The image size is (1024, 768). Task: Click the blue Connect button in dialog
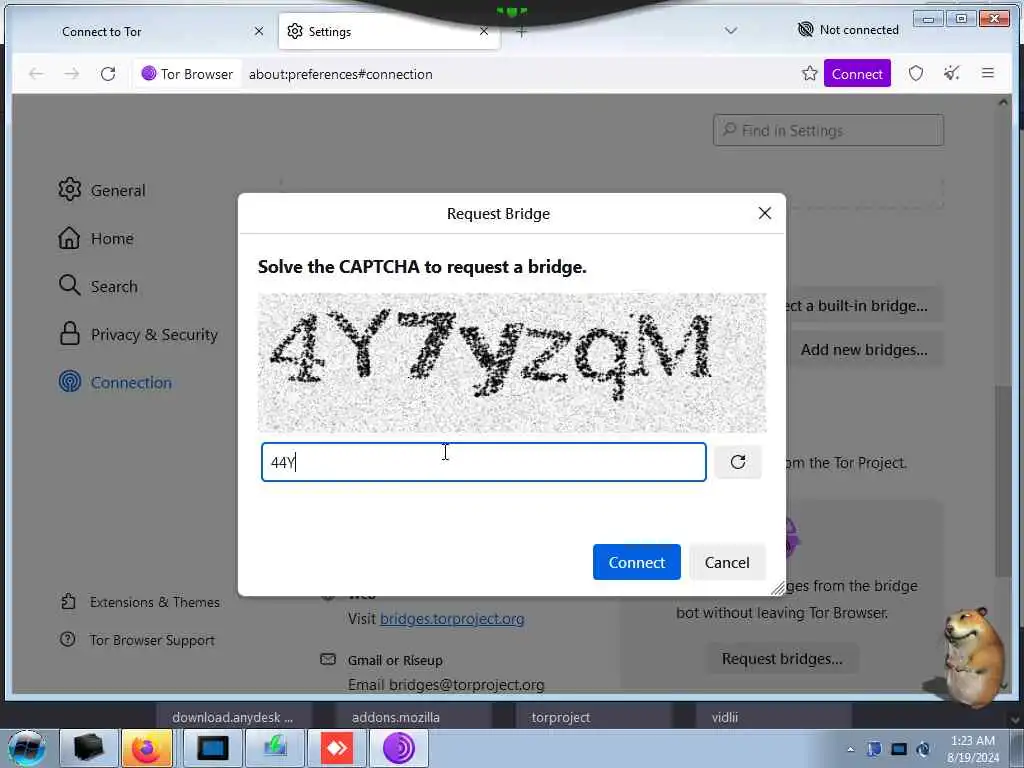click(636, 562)
